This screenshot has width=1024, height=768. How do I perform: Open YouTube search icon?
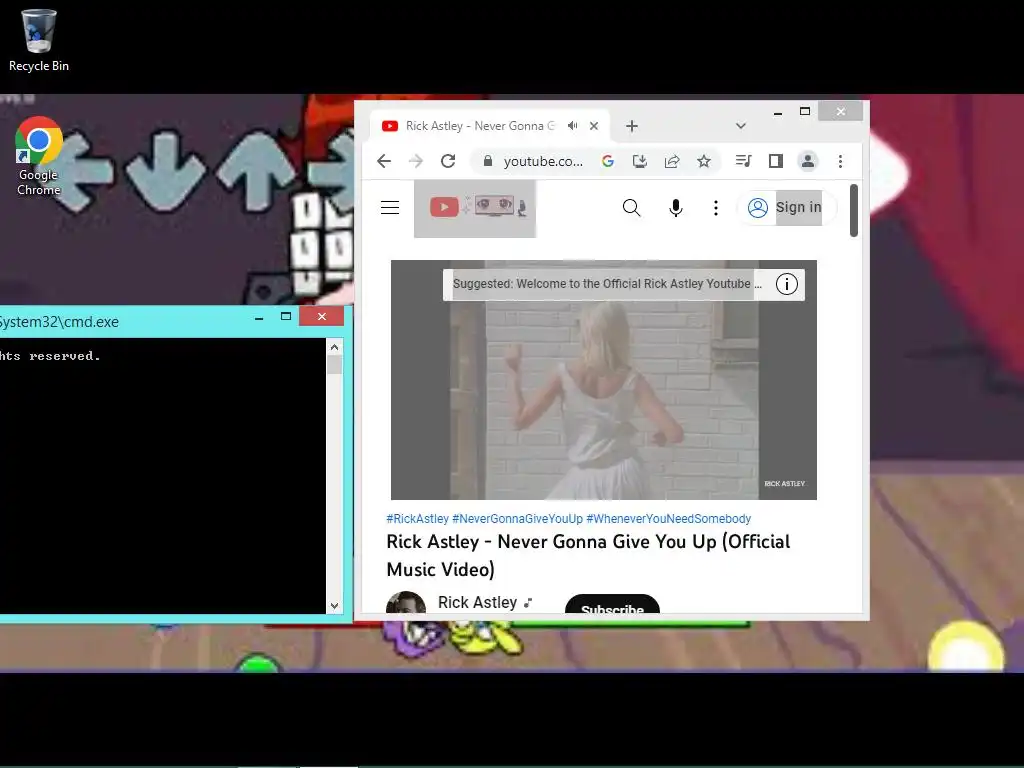632,208
